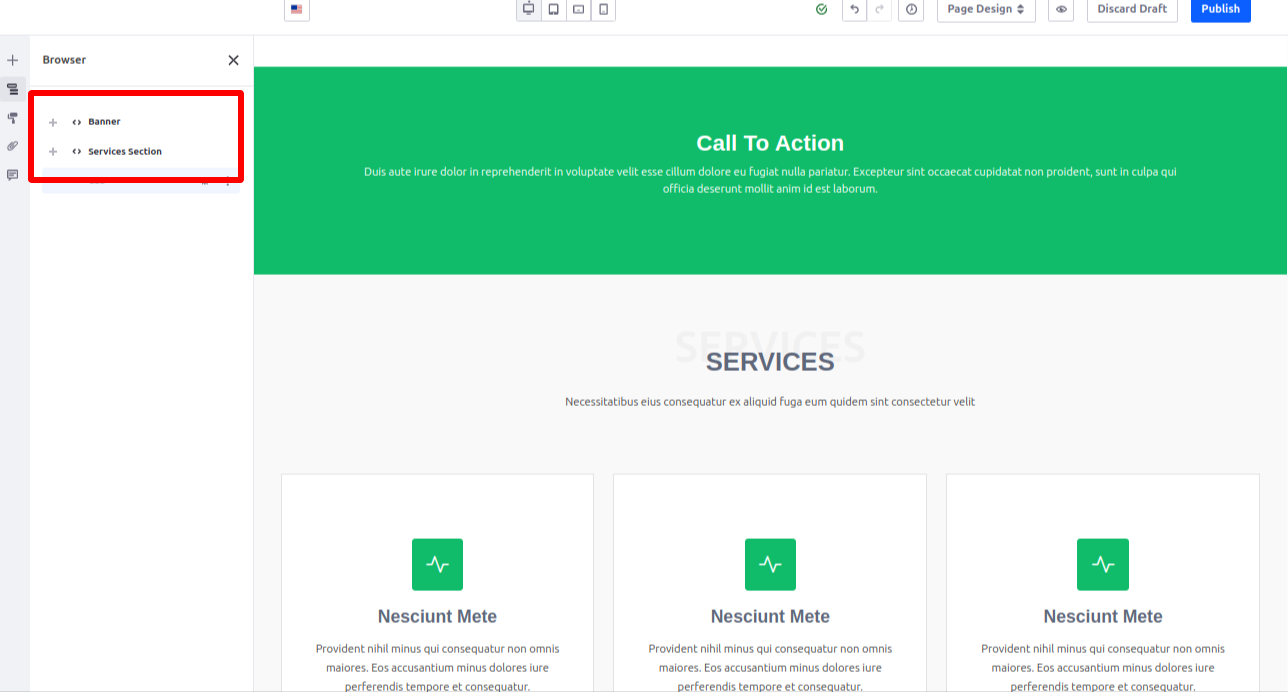Open the paint roller page design options

(13, 118)
